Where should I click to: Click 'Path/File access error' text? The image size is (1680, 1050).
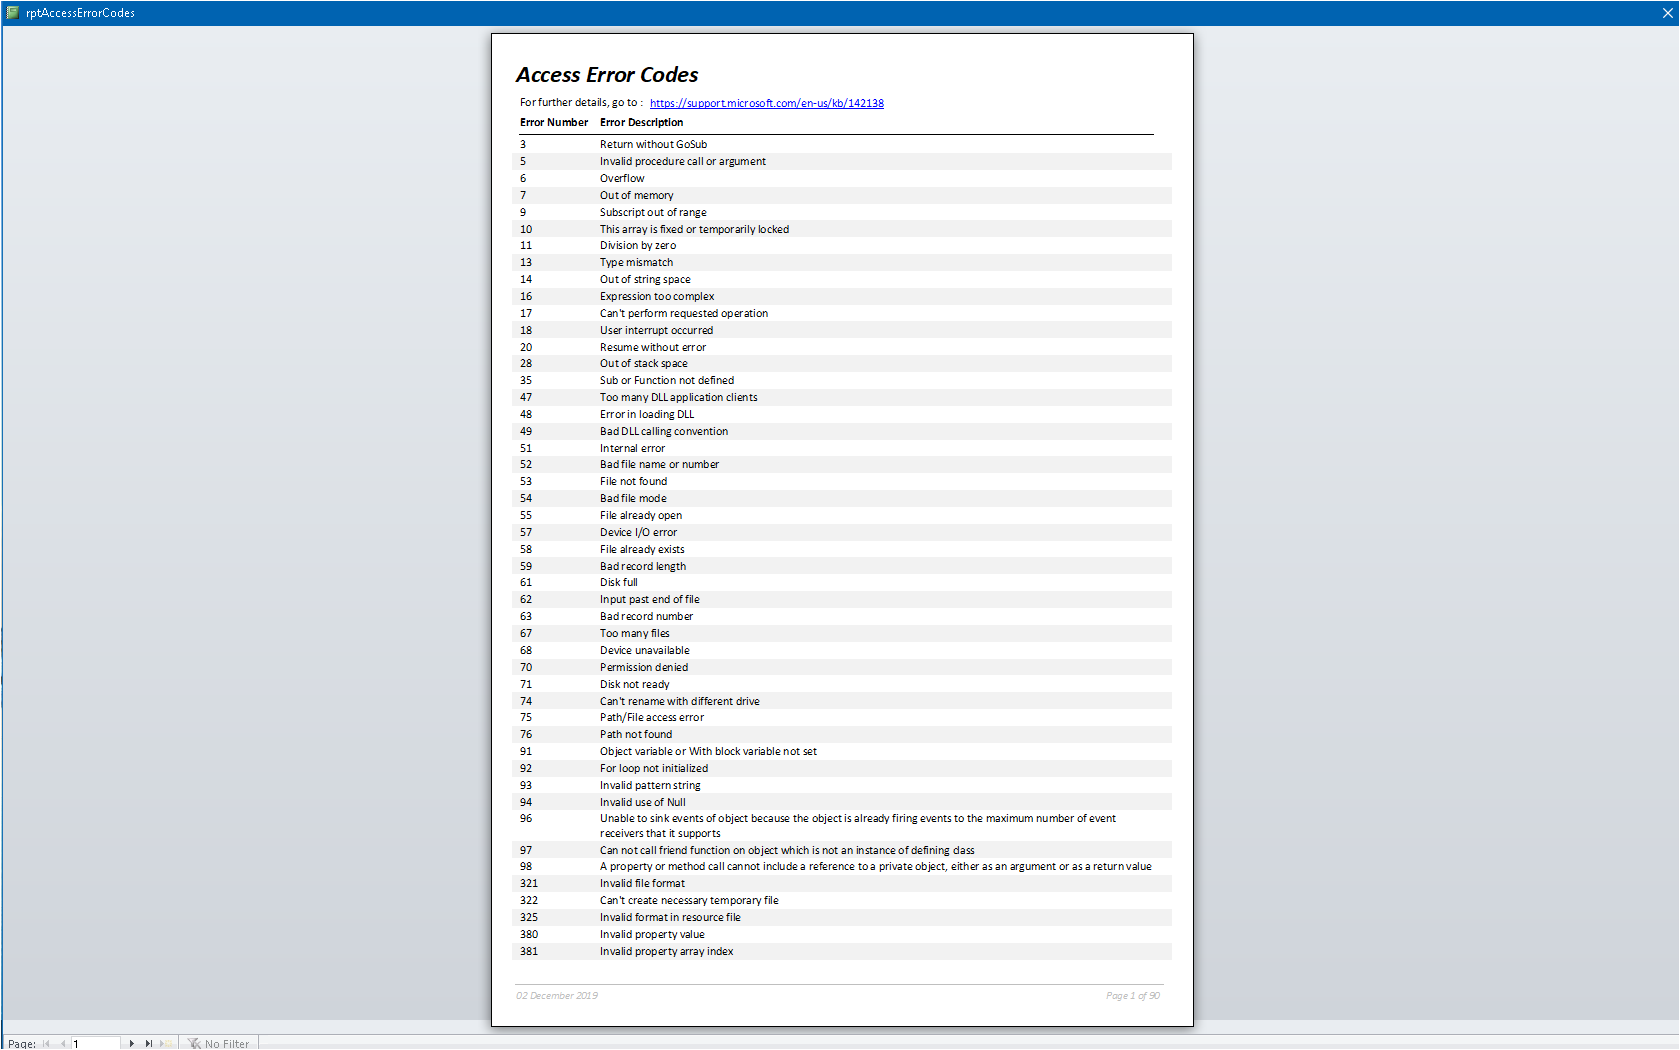point(652,718)
